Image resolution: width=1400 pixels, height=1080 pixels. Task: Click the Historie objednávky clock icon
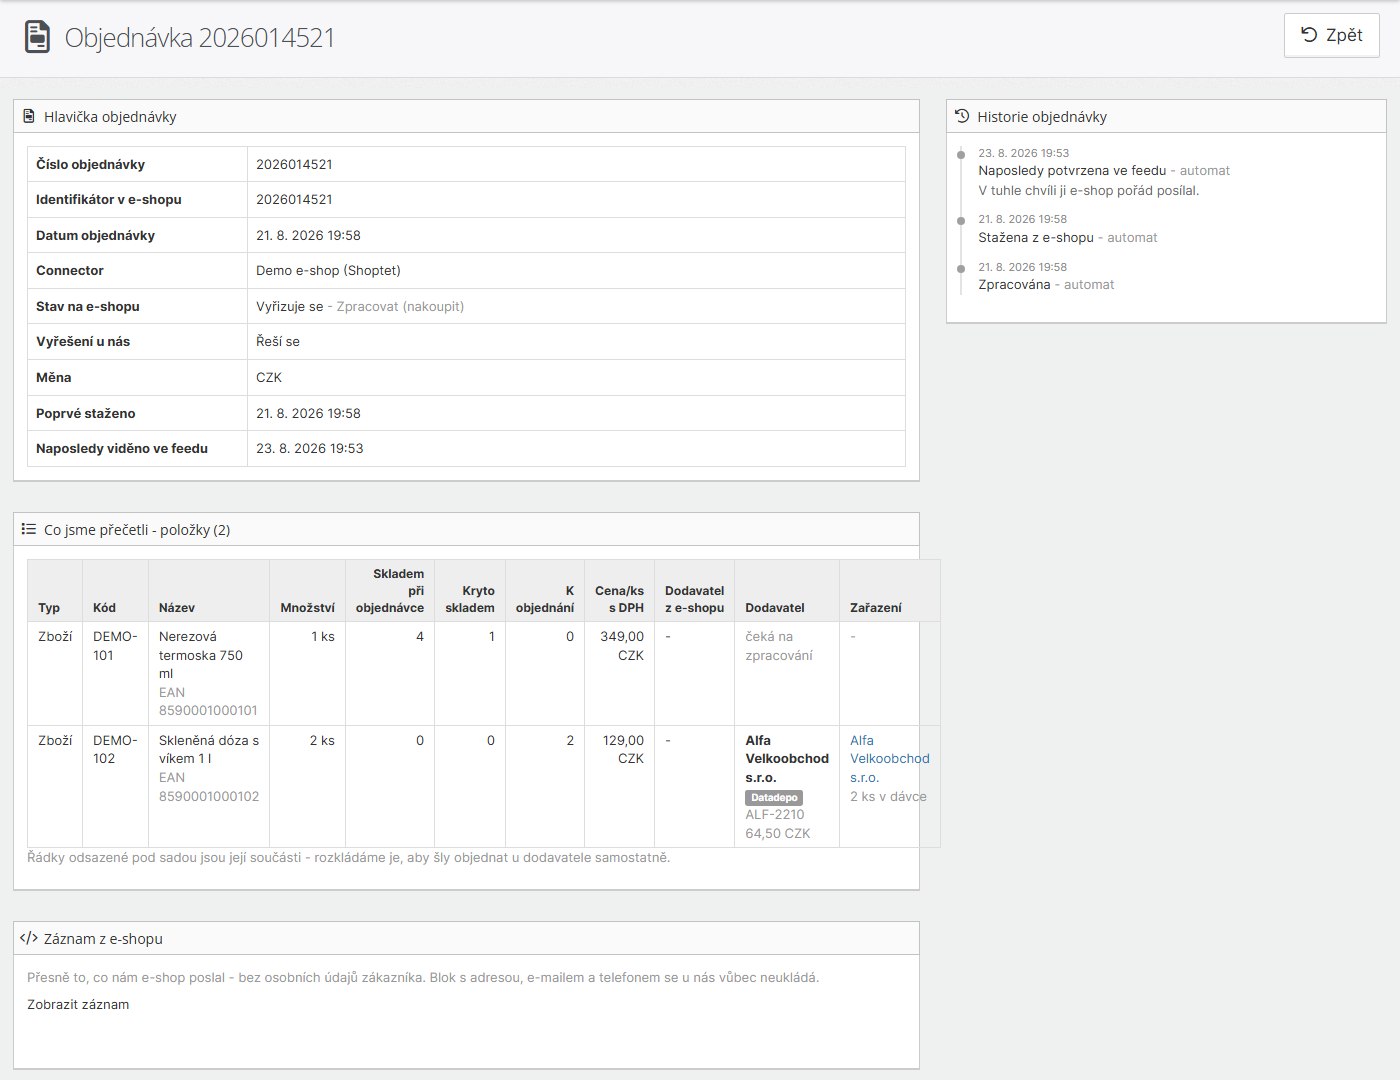tap(962, 116)
